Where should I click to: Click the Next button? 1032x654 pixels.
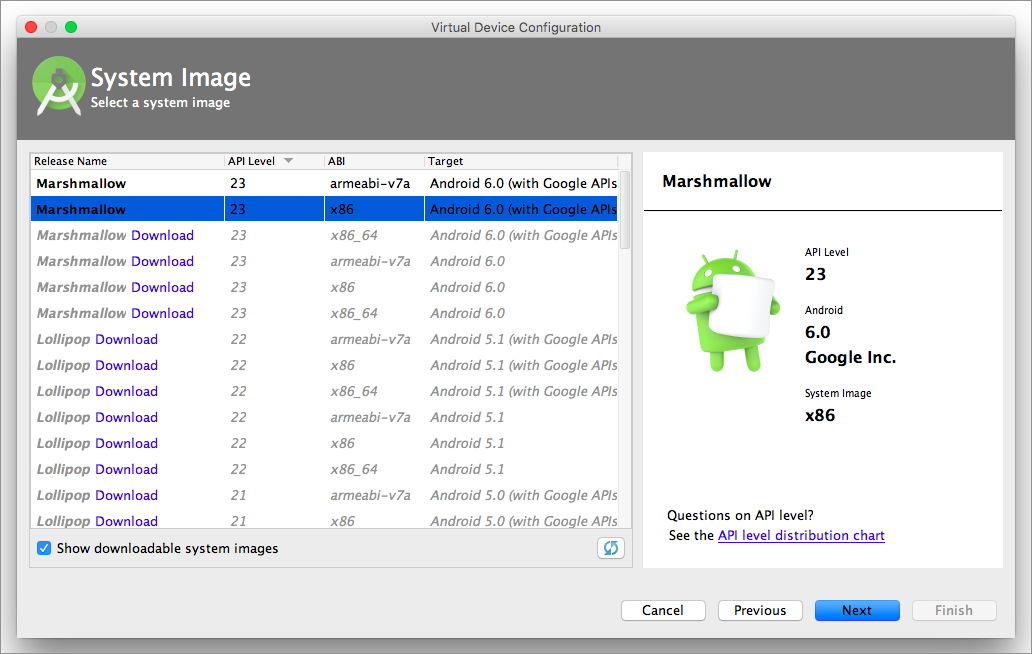click(x=856, y=610)
